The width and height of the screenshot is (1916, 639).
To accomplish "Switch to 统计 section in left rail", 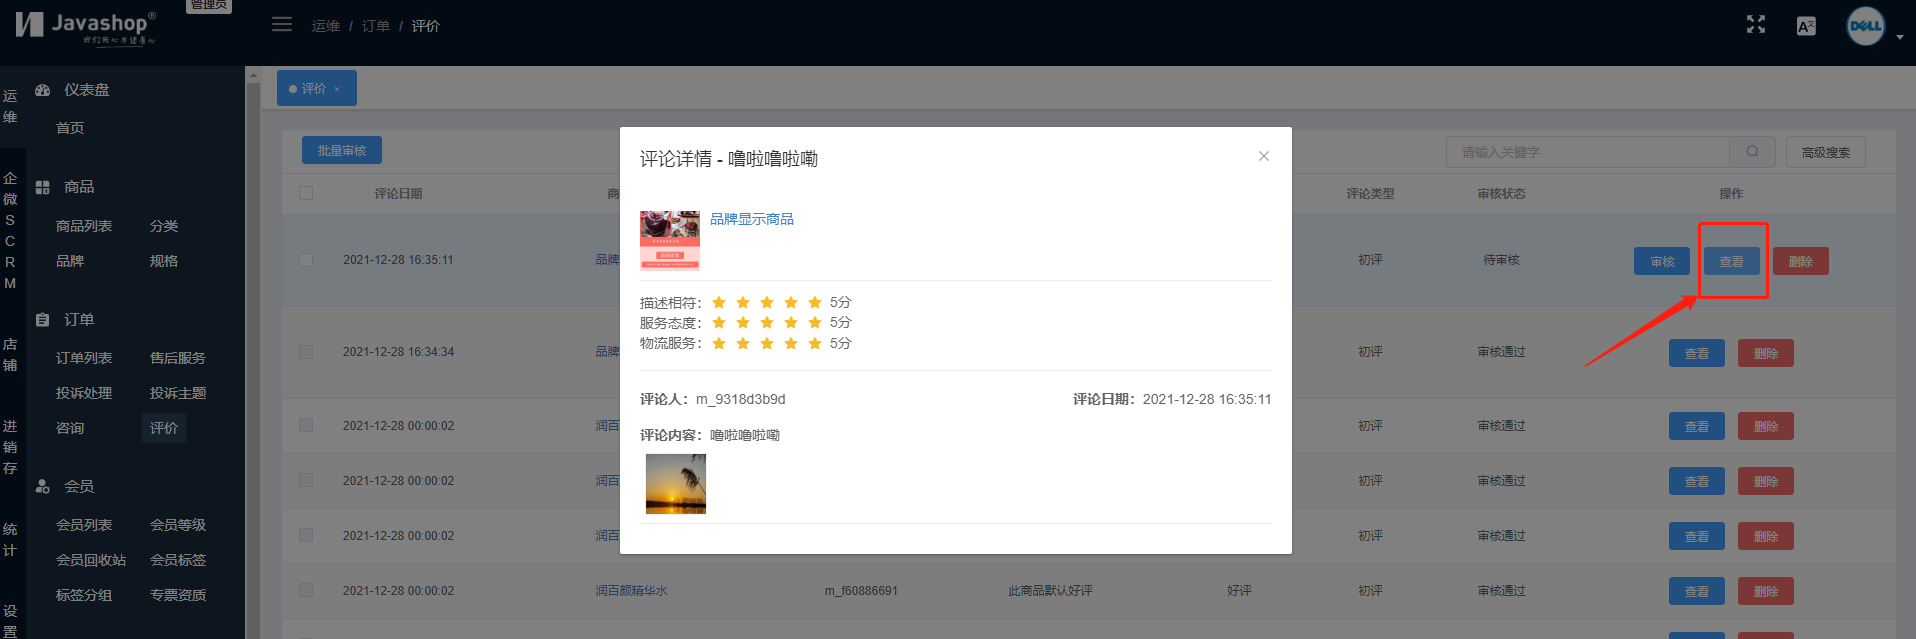I will 10,539.
